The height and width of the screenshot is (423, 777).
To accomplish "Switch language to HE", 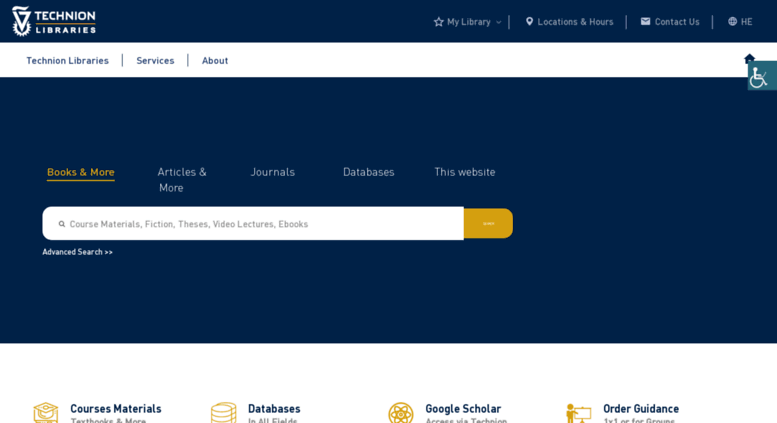I will (x=746, y=22).
